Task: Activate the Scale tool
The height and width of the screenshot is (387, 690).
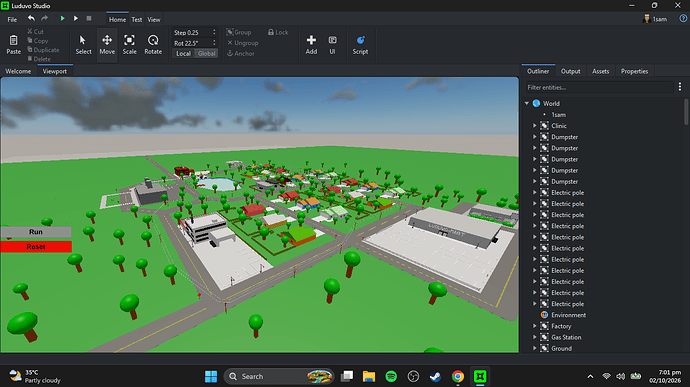Action: pos(129,44)
